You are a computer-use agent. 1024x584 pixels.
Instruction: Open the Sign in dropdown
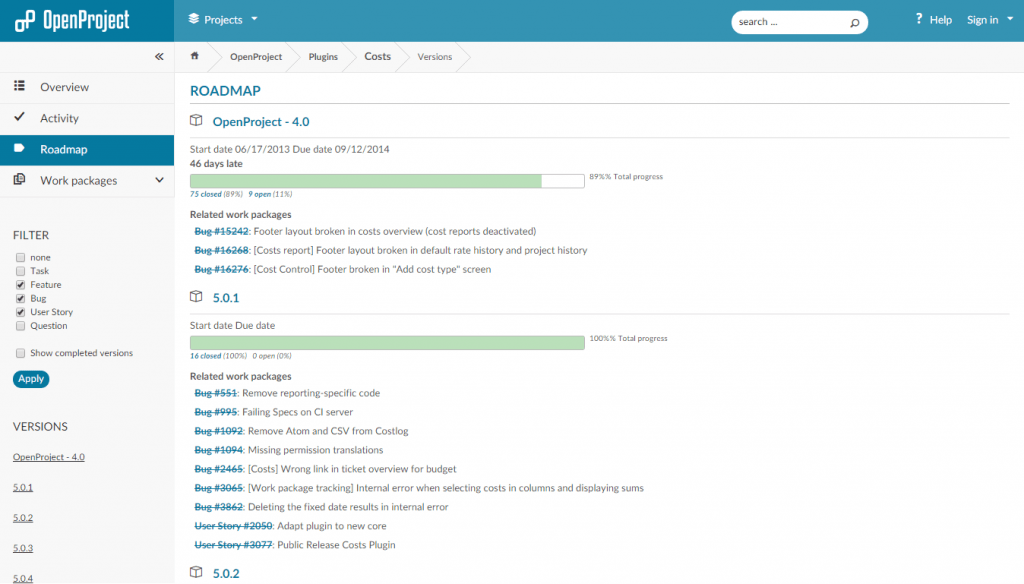point(988,20)
